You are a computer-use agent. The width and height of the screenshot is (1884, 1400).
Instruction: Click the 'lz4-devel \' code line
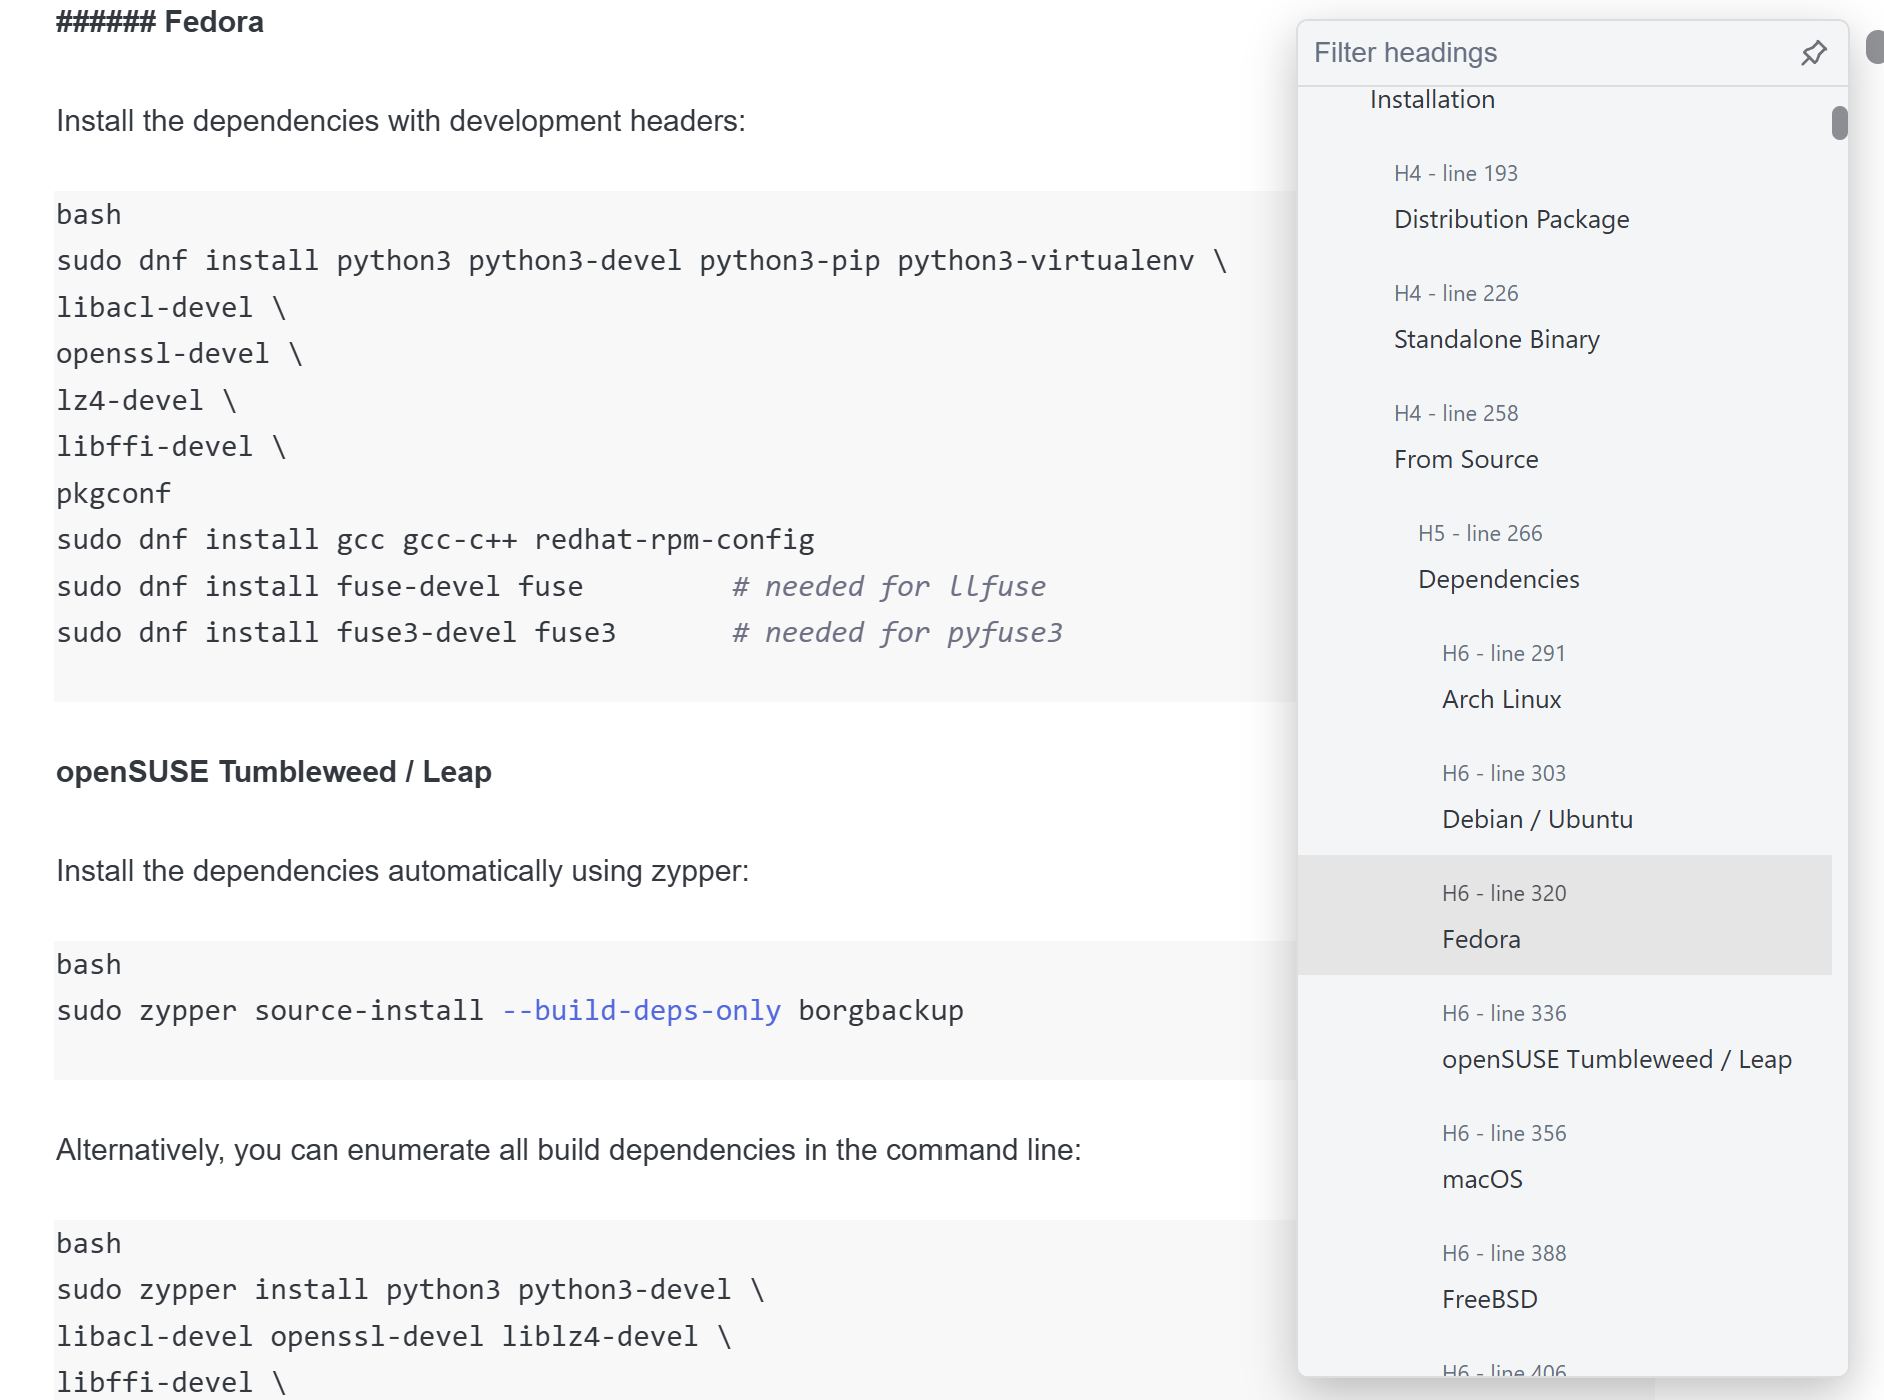(146, 401)
